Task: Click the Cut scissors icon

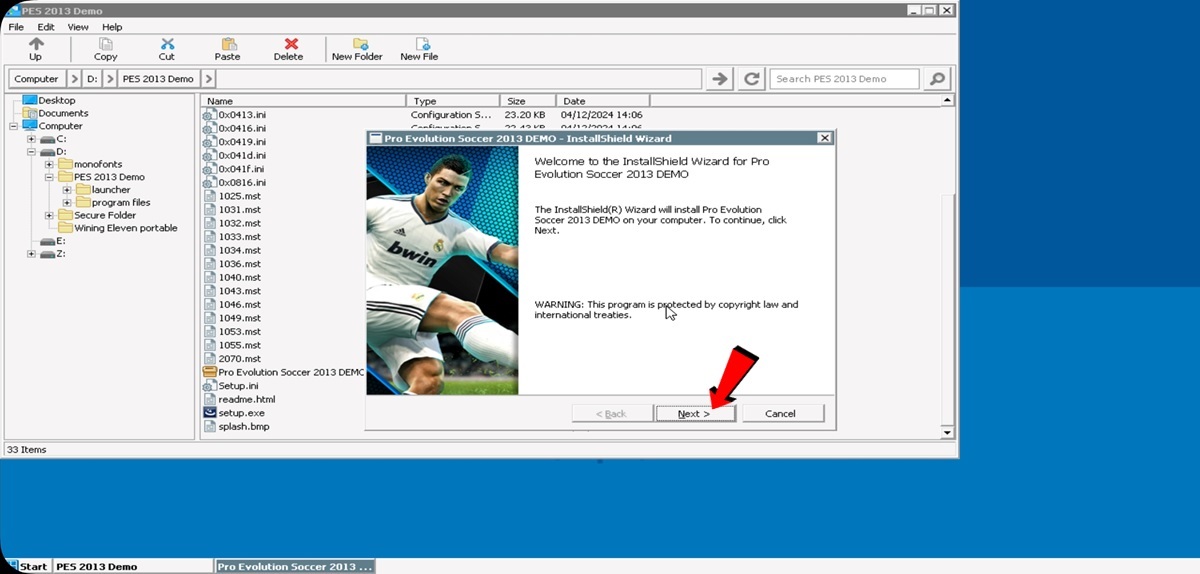Action: 167,44
